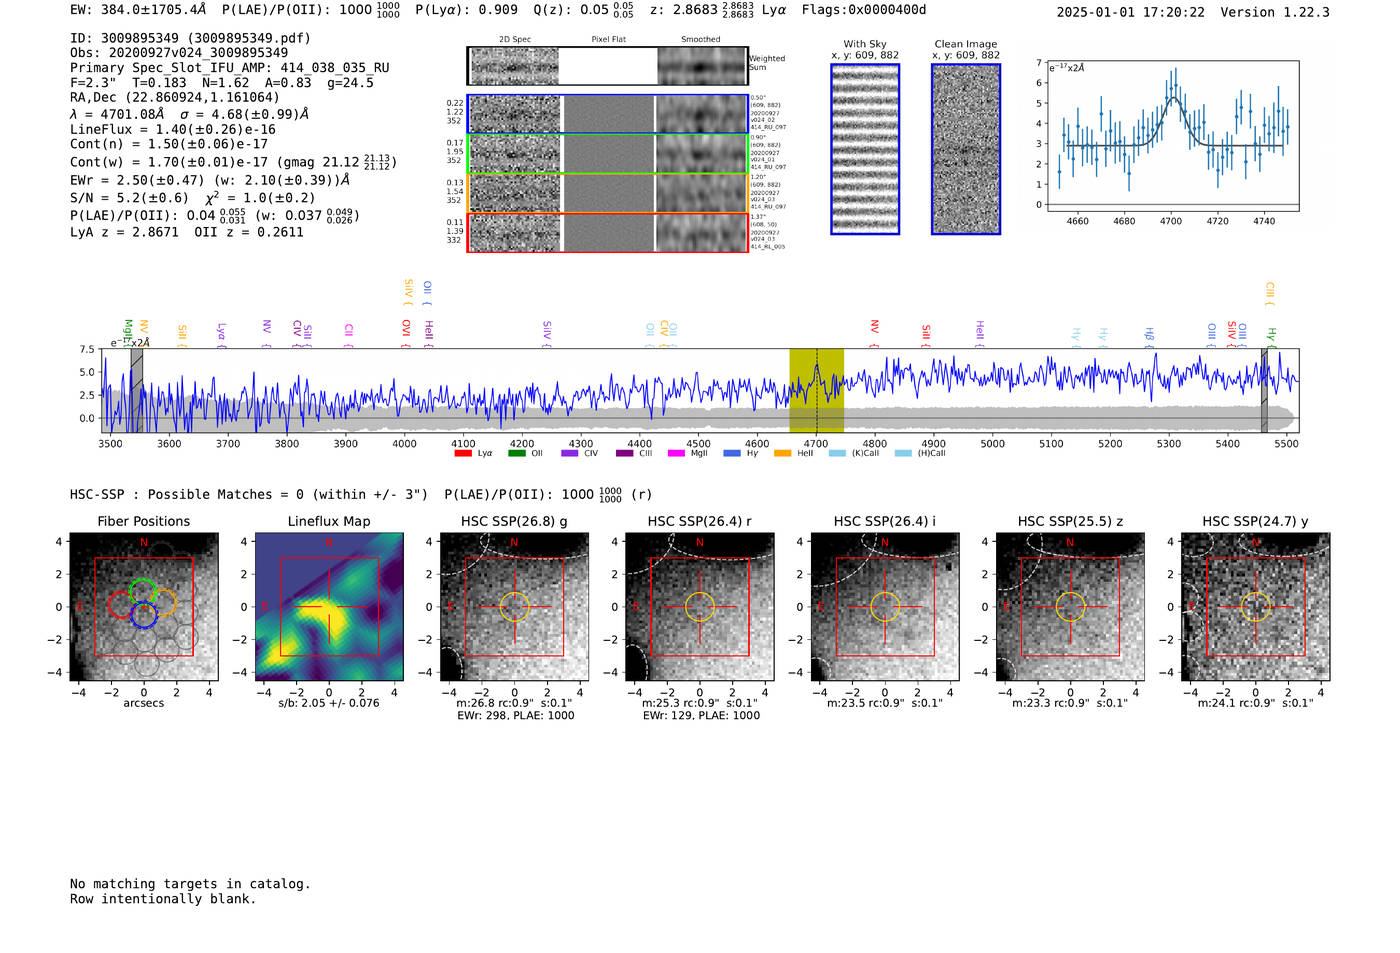Click 'No matching targets in catalog.' text
This screenshot has width=1400, height=953.
(190, 884)
